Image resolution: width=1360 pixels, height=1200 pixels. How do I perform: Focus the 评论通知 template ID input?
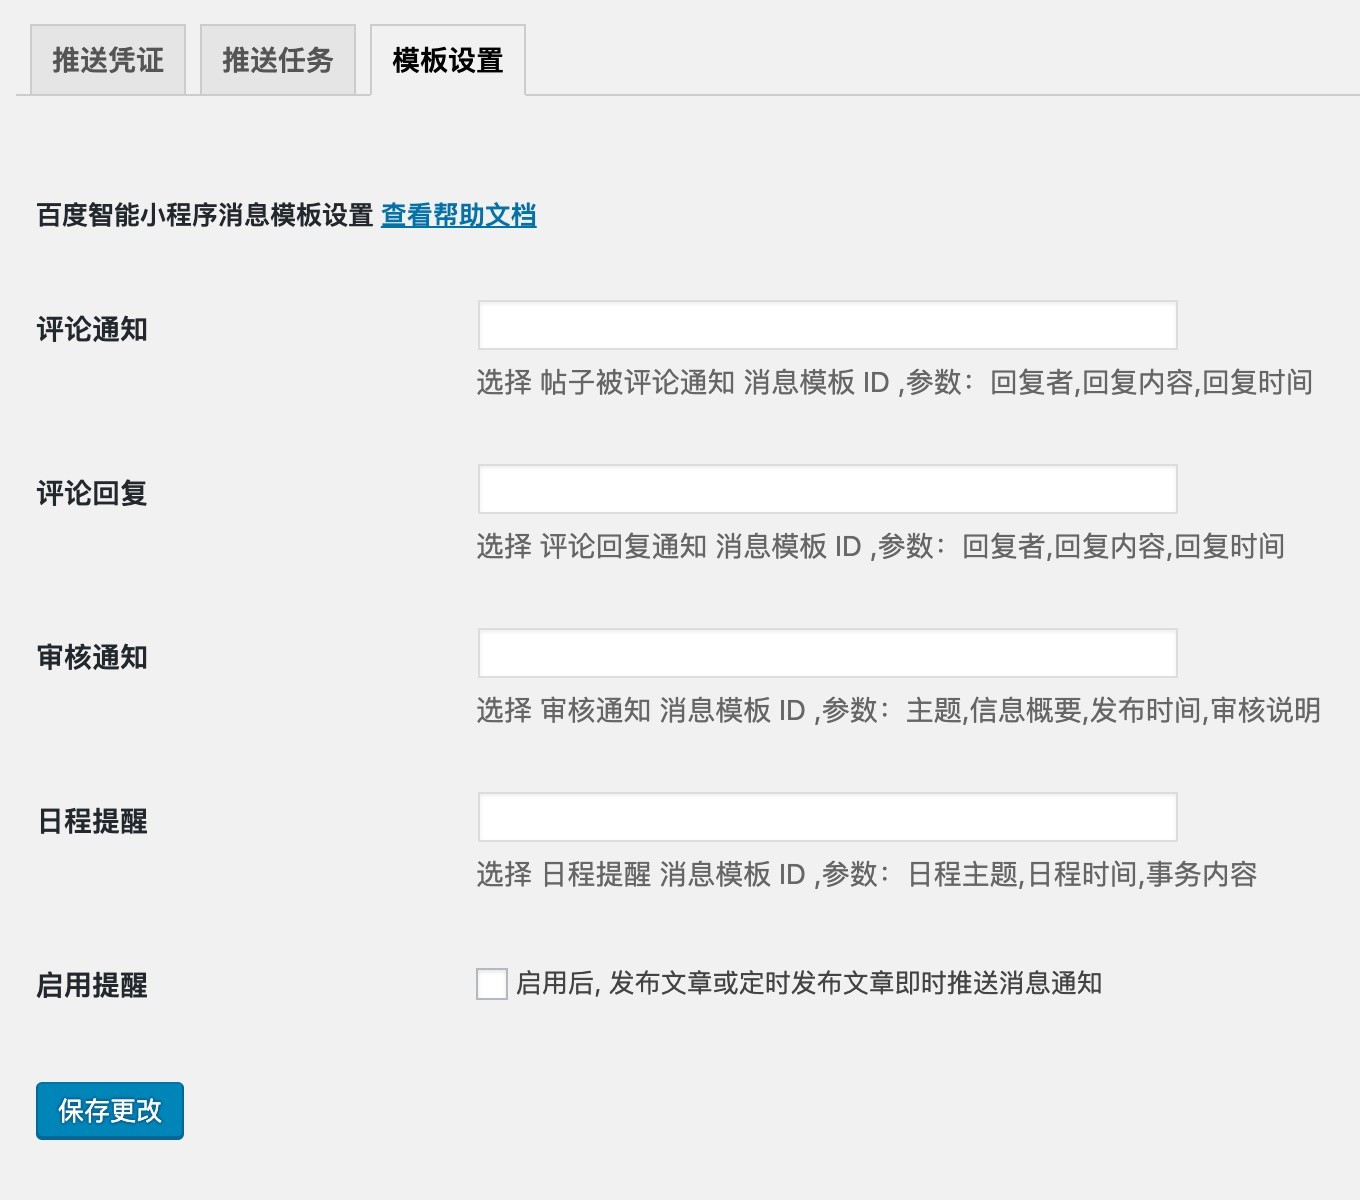click(828, 325)
